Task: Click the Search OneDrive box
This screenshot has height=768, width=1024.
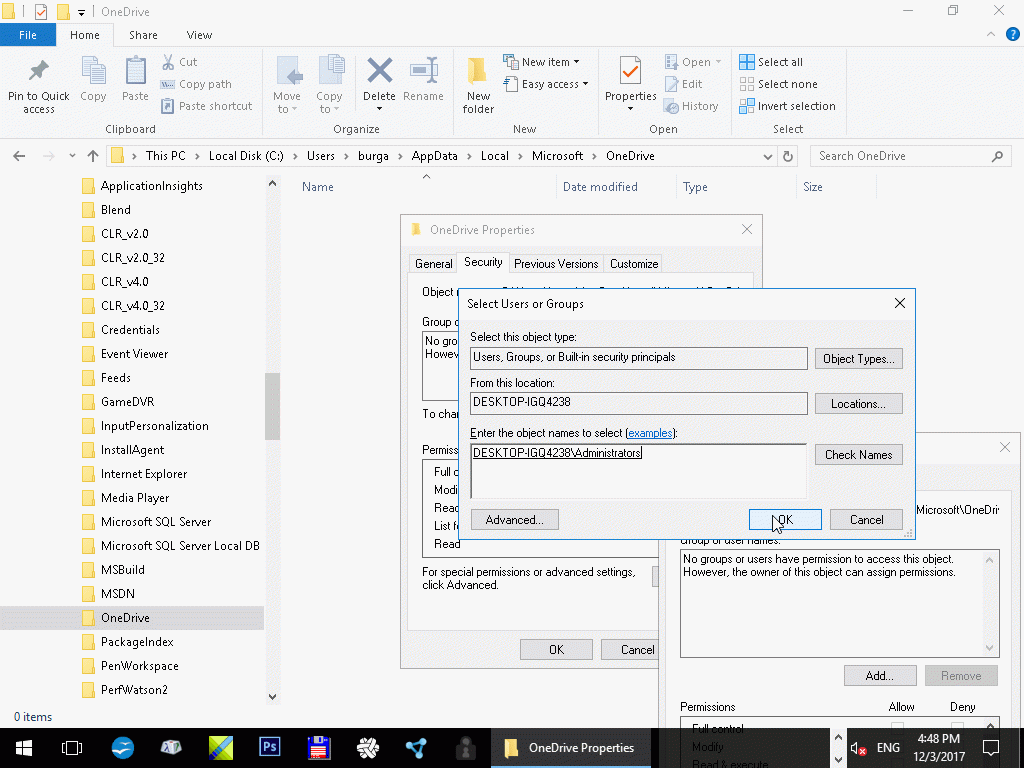Action: (910, 156)
